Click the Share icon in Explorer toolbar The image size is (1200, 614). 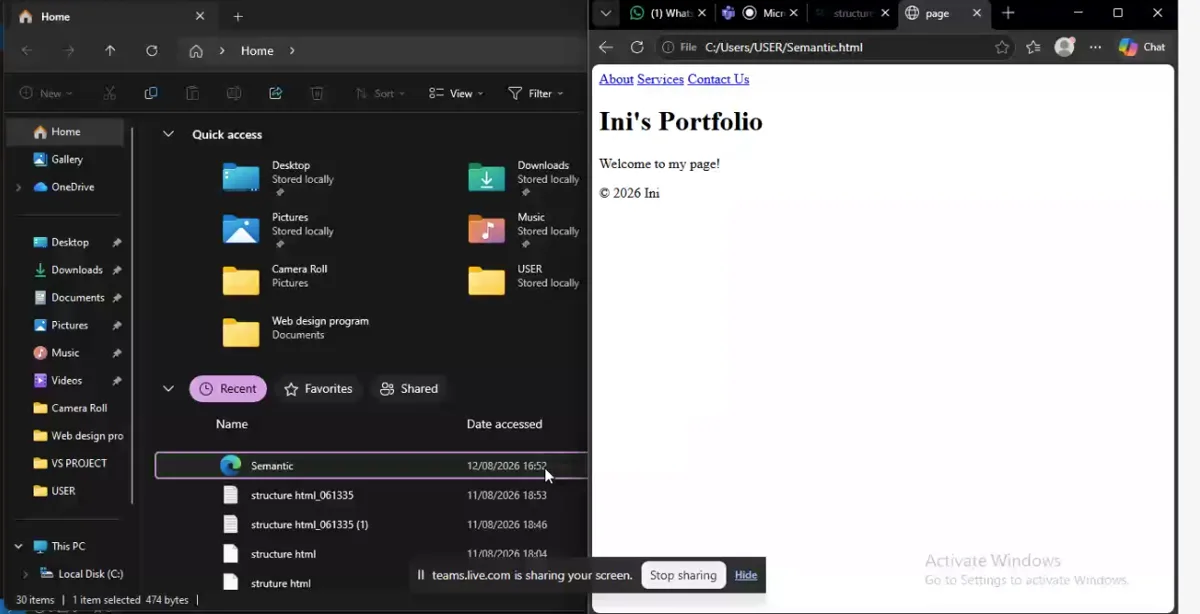(x=276, y=93)
